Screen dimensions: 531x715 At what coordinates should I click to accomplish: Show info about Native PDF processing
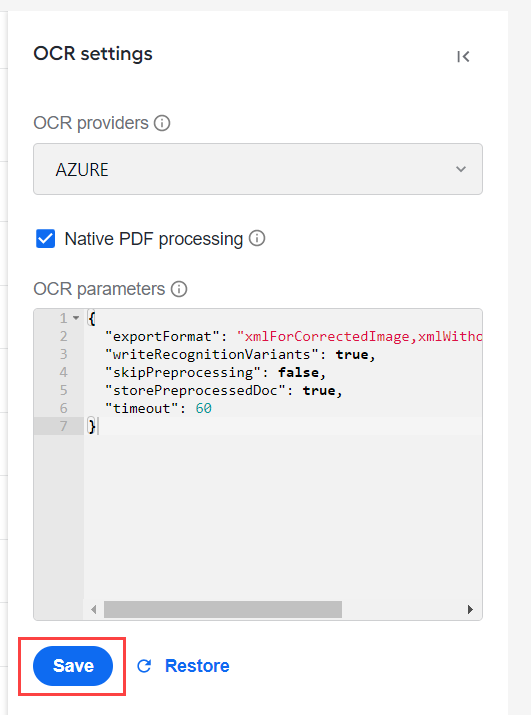[257, 238]
